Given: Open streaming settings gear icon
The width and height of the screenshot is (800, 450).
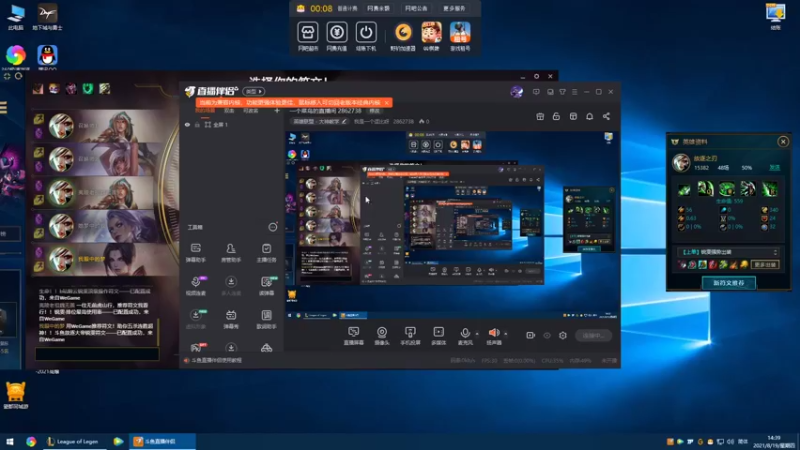Looking at the screenshot, I should [563, 335].
